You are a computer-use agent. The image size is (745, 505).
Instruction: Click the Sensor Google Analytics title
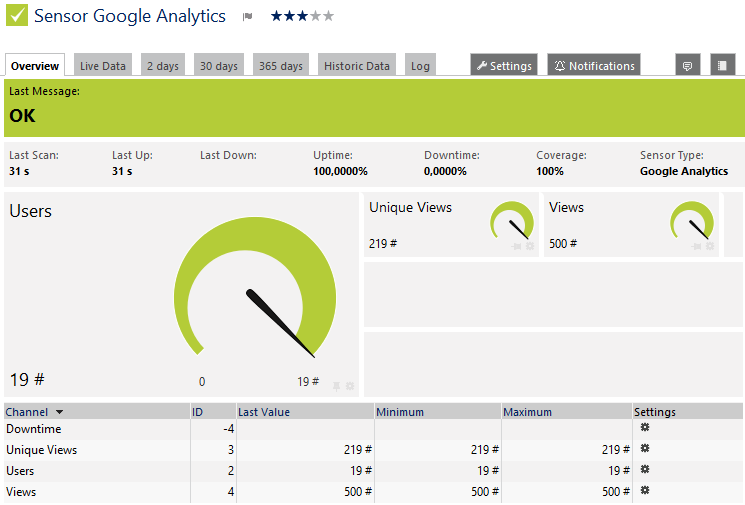[x=130, y=16]
